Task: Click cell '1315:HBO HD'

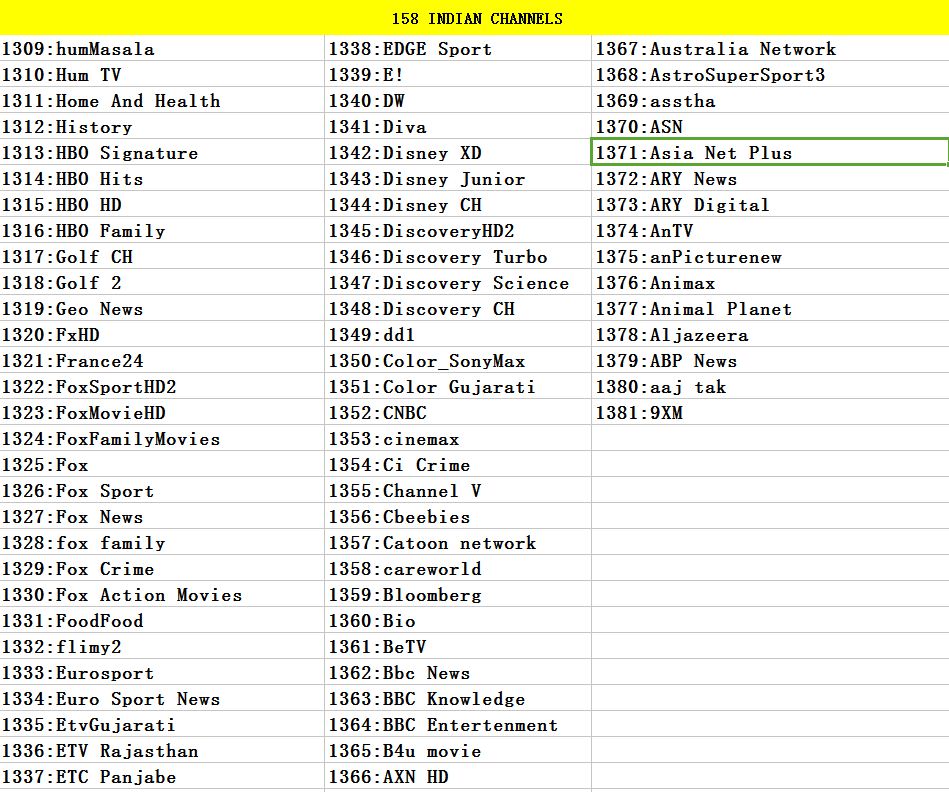Action: [162, 205]
